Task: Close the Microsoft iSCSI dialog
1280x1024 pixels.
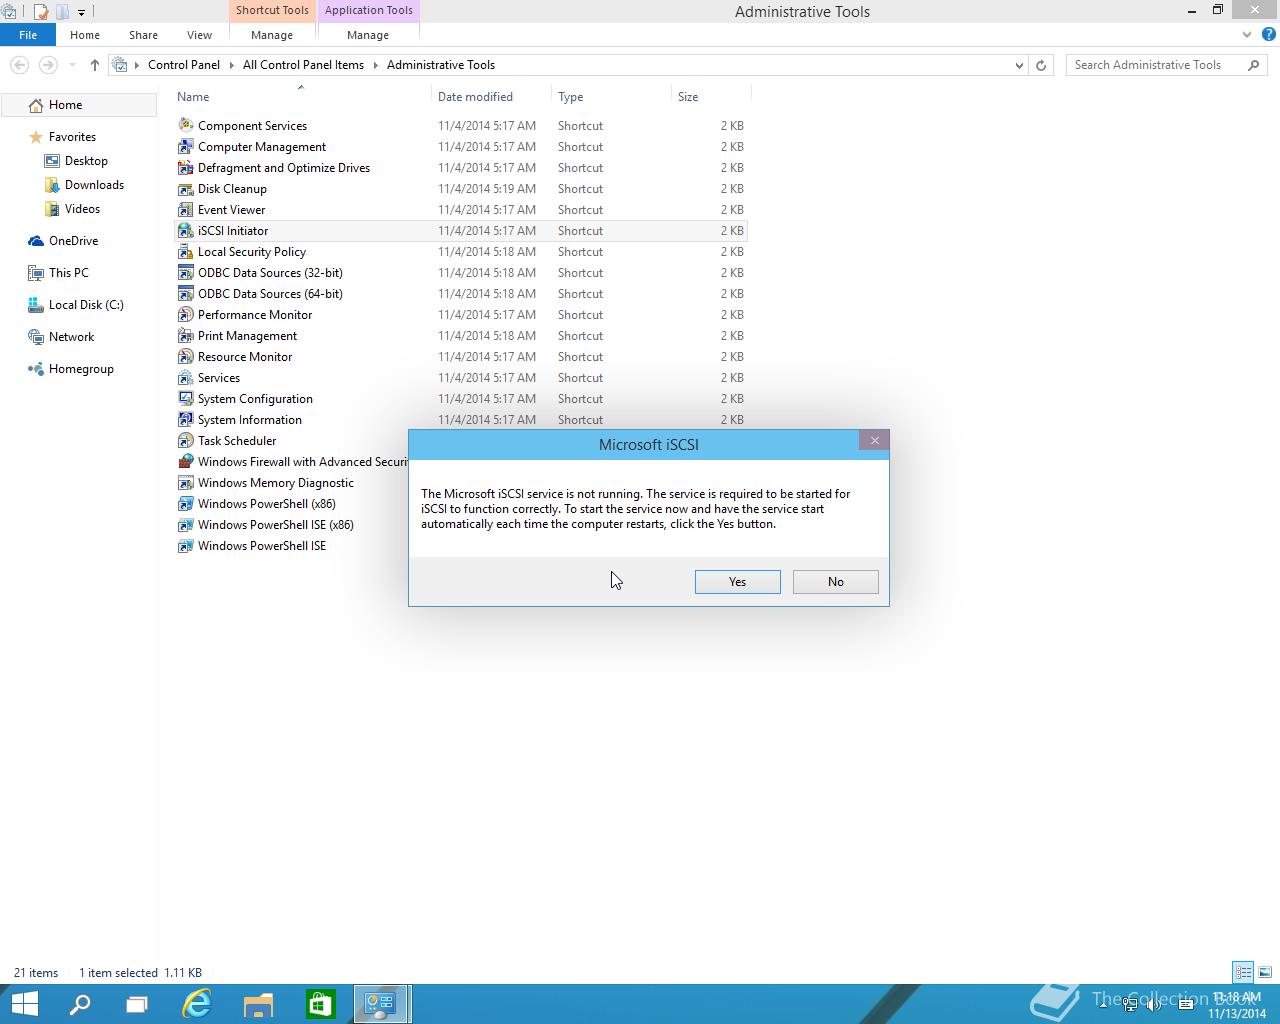Action: click(874, 440)
